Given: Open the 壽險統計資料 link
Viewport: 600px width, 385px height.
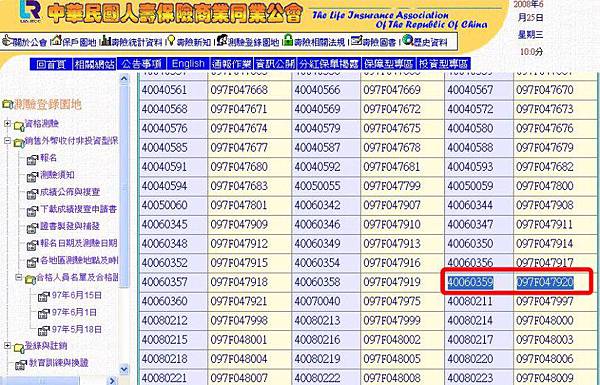Looking at the screenshot, I should [137, 42].
